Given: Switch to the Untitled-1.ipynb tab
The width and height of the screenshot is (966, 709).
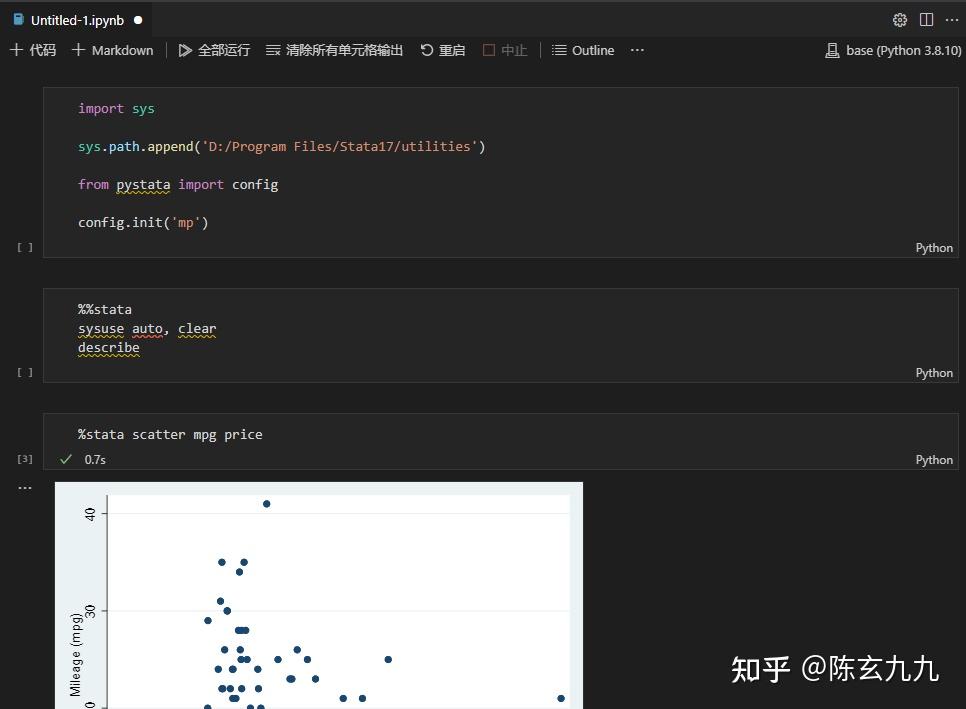Looking at the screenshot, I should (75, 20).
